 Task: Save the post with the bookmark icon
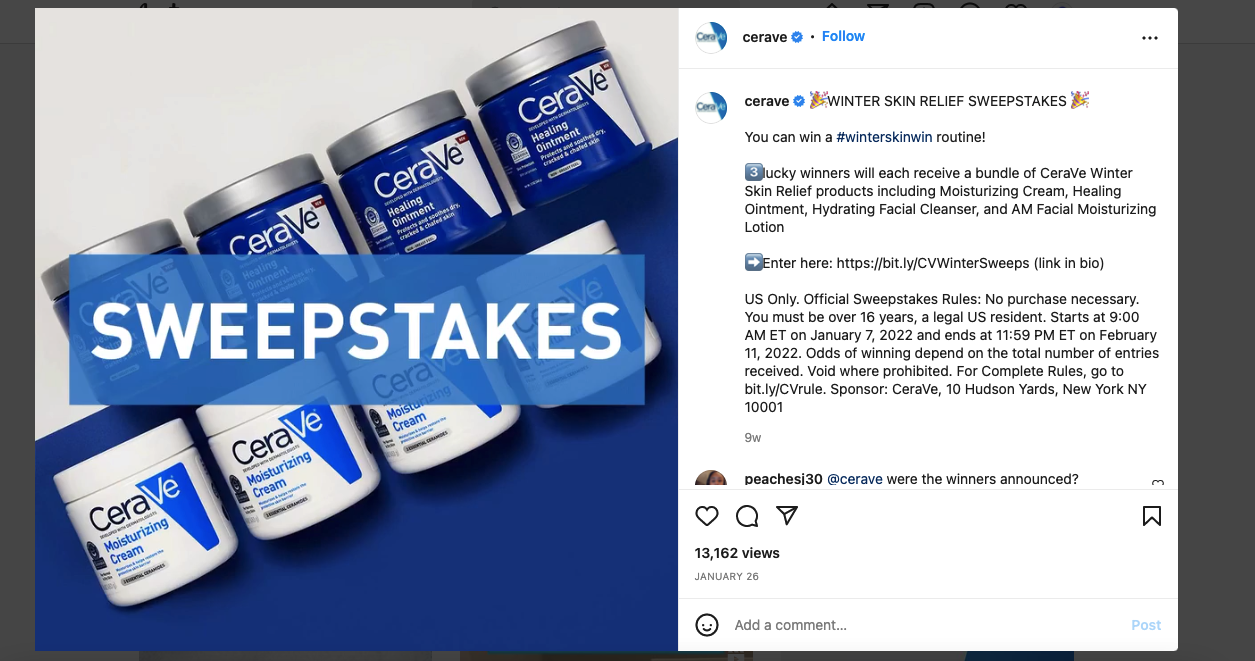click(1151, 516)
